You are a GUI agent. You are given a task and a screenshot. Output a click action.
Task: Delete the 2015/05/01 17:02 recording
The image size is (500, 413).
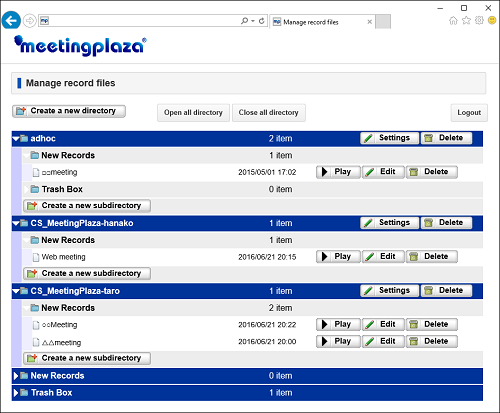(432, 172)
